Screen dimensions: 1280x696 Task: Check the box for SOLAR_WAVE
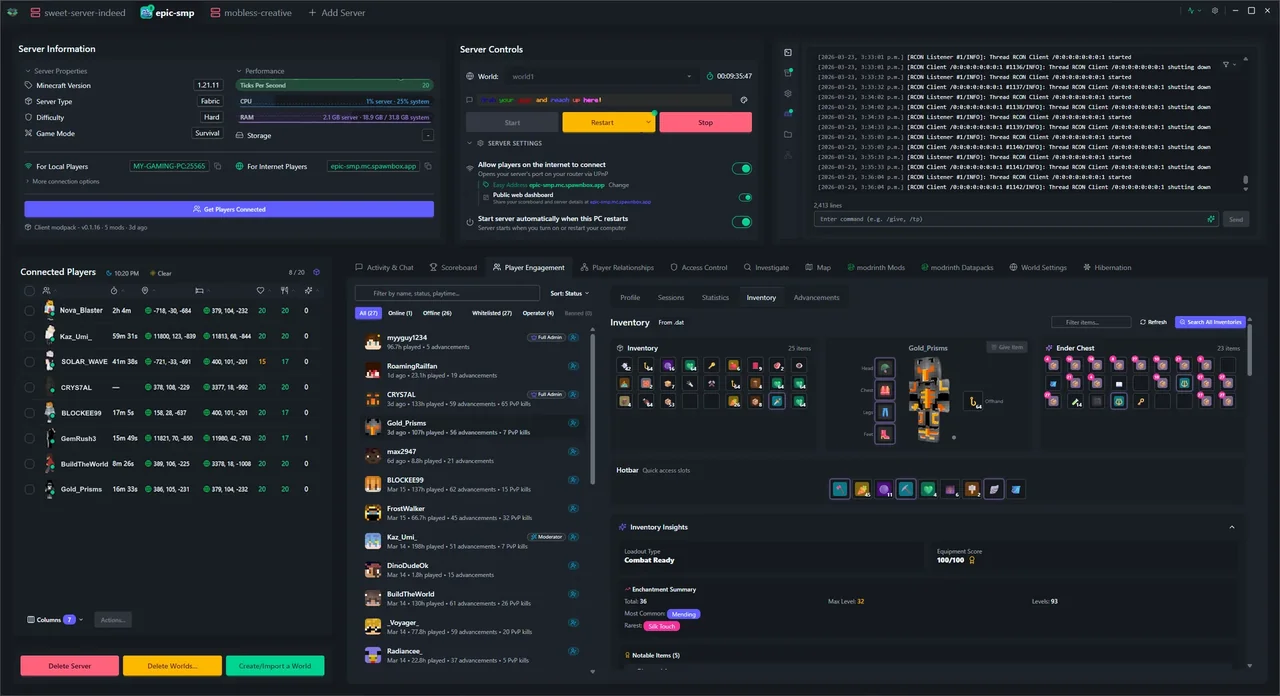30,362
